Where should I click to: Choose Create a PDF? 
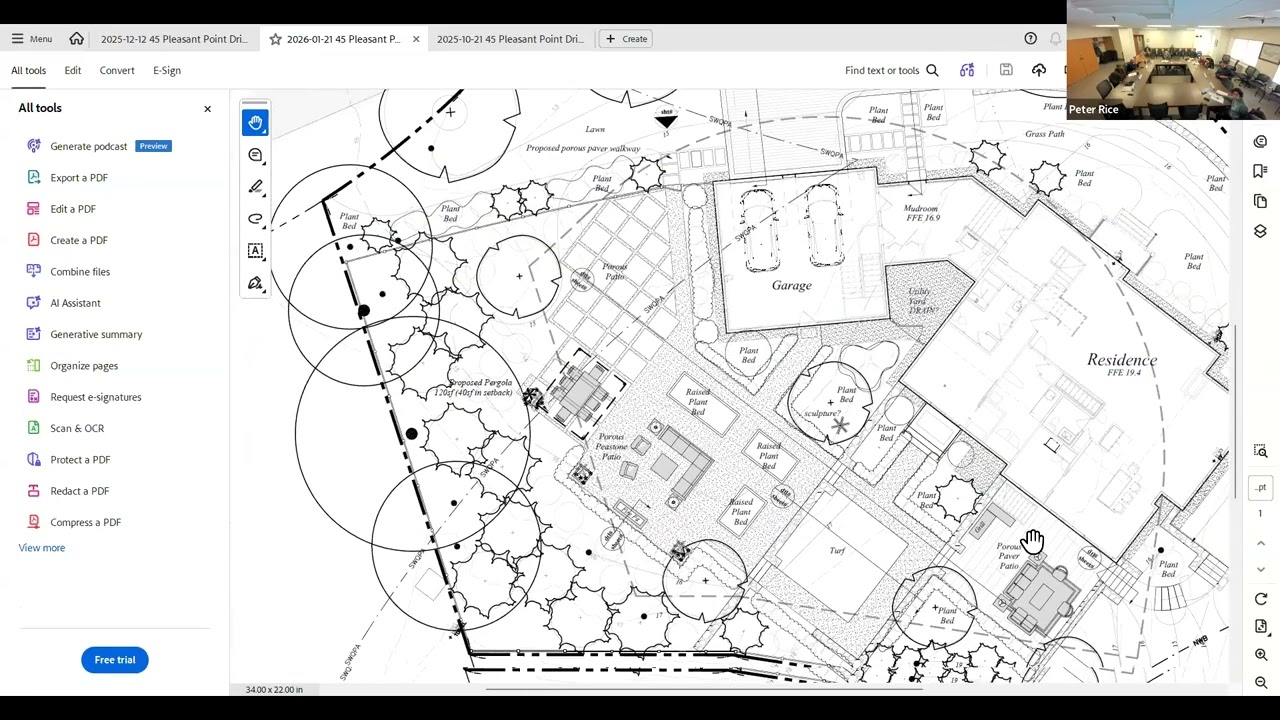pos(79,240)
